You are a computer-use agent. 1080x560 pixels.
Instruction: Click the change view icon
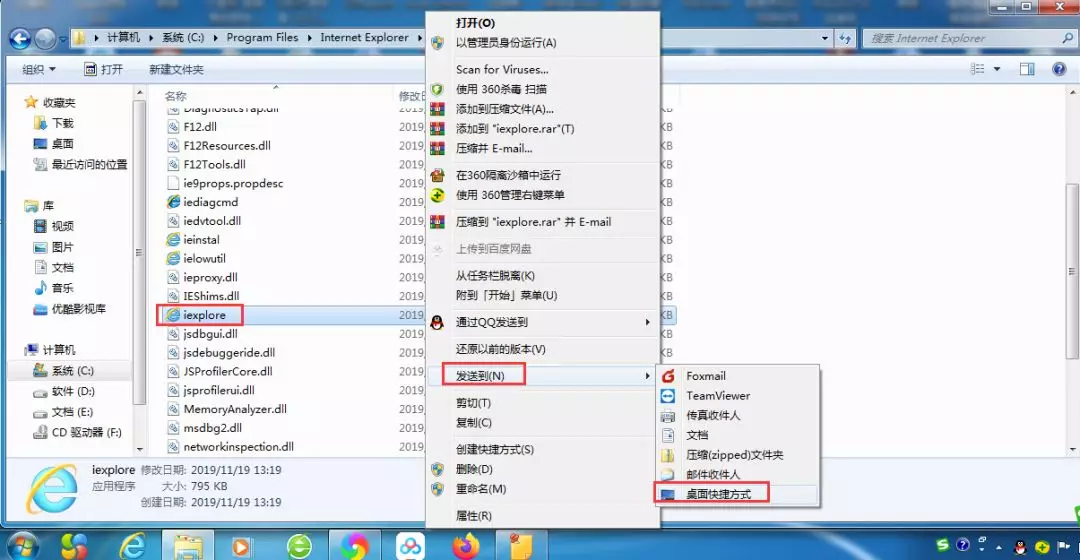[977, 69]
